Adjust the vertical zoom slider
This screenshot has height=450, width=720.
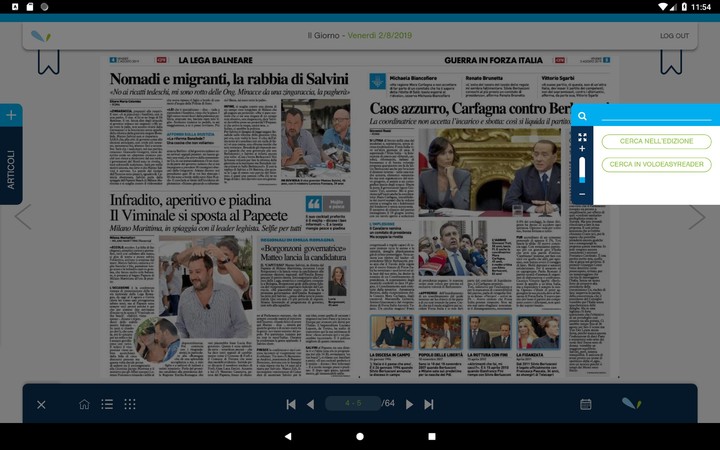pos(582,170)
